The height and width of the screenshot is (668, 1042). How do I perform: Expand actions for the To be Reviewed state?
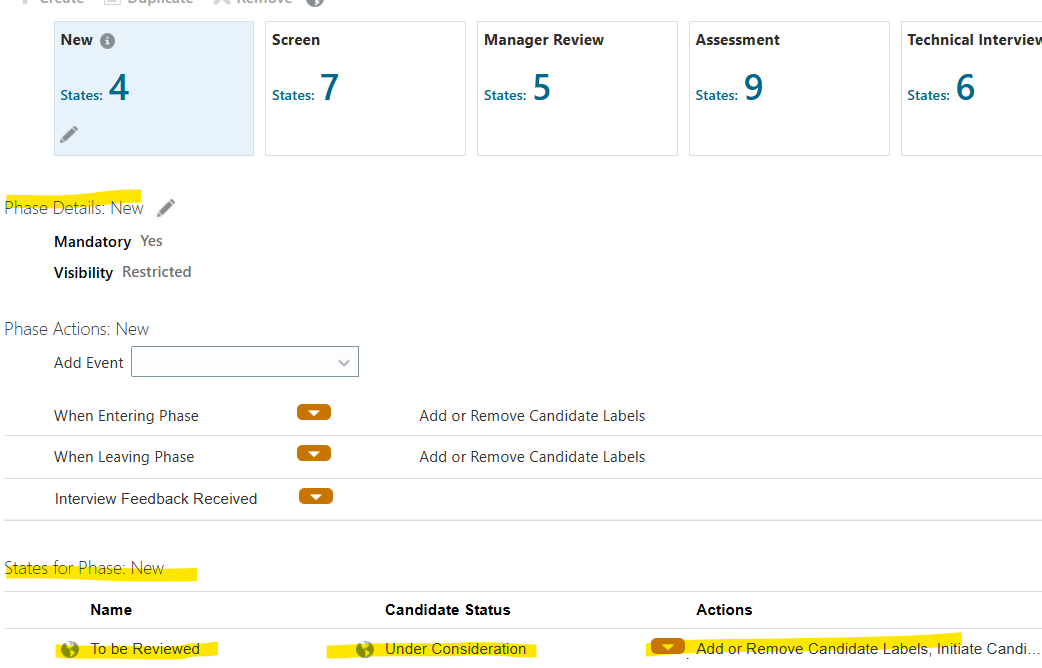click(x=668, y=646)
